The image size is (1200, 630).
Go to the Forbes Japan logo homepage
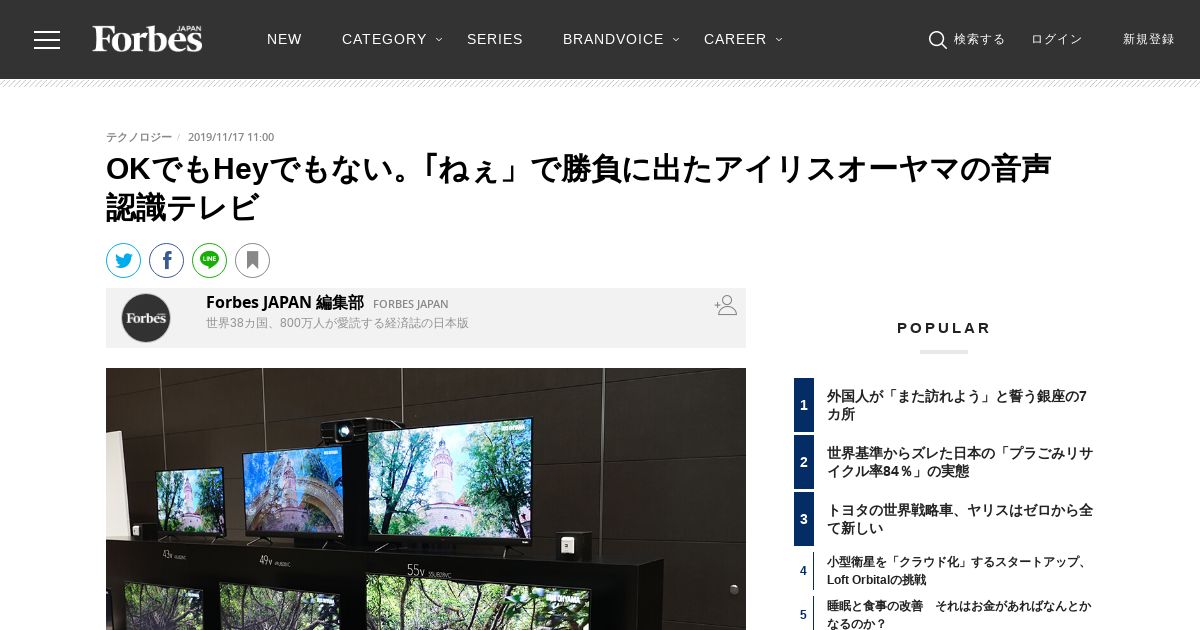pyautogui.click(x=148, y=39)
